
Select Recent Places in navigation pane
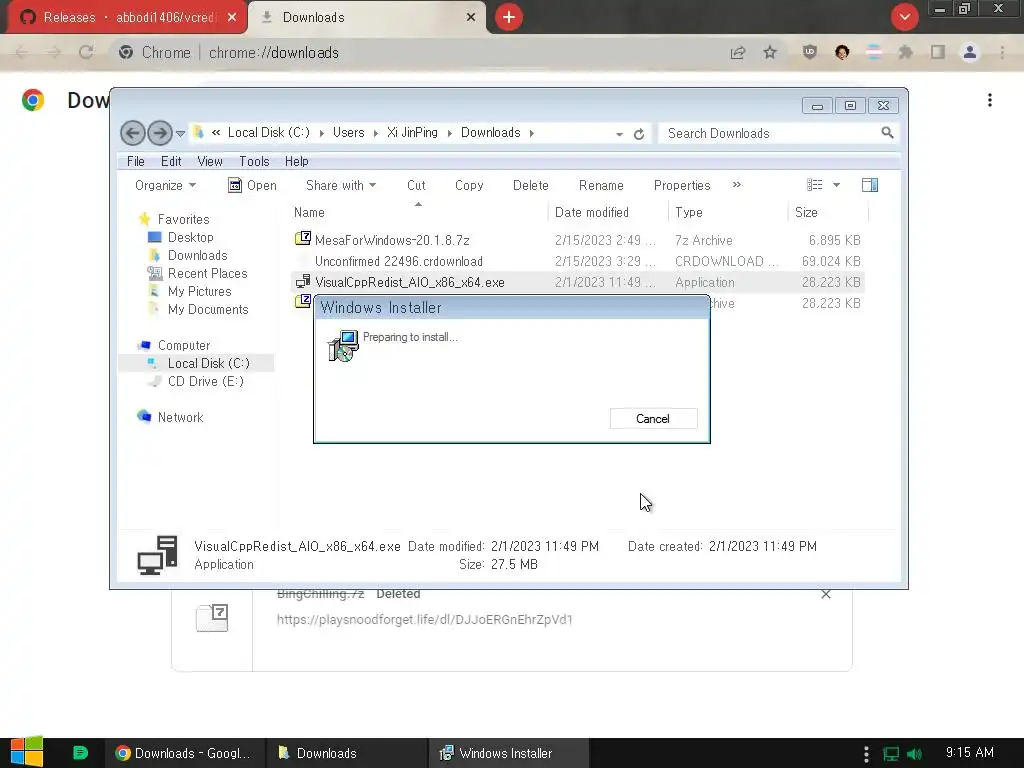point(207,273)
